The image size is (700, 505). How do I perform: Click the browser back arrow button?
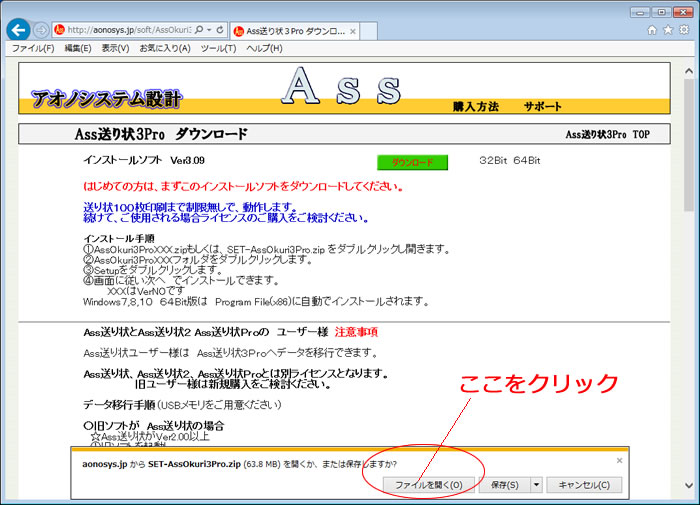(x=17, y=29)
